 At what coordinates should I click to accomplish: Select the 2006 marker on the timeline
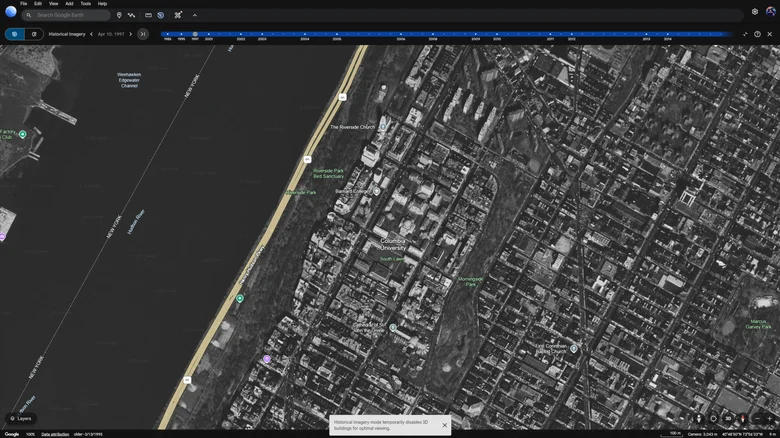[x=400, y=35]
